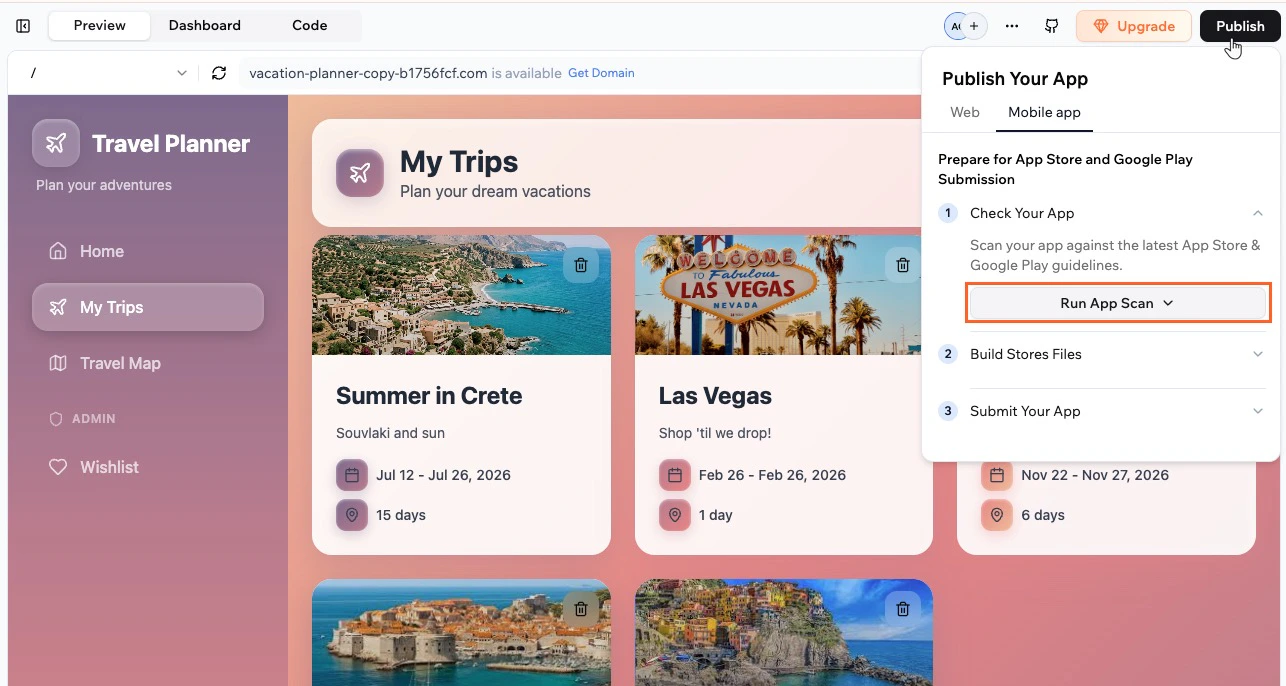This screenshot has width=1286, height=686.
Task: Select the Mobile app publish tab
Action: coord(1044,112)
